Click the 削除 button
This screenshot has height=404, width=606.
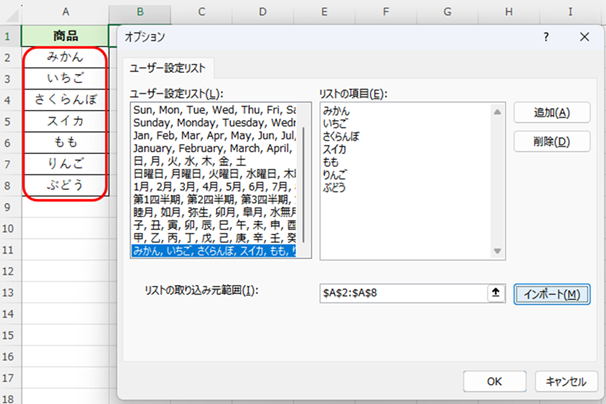pyautogui.click(x=548, y=141)
